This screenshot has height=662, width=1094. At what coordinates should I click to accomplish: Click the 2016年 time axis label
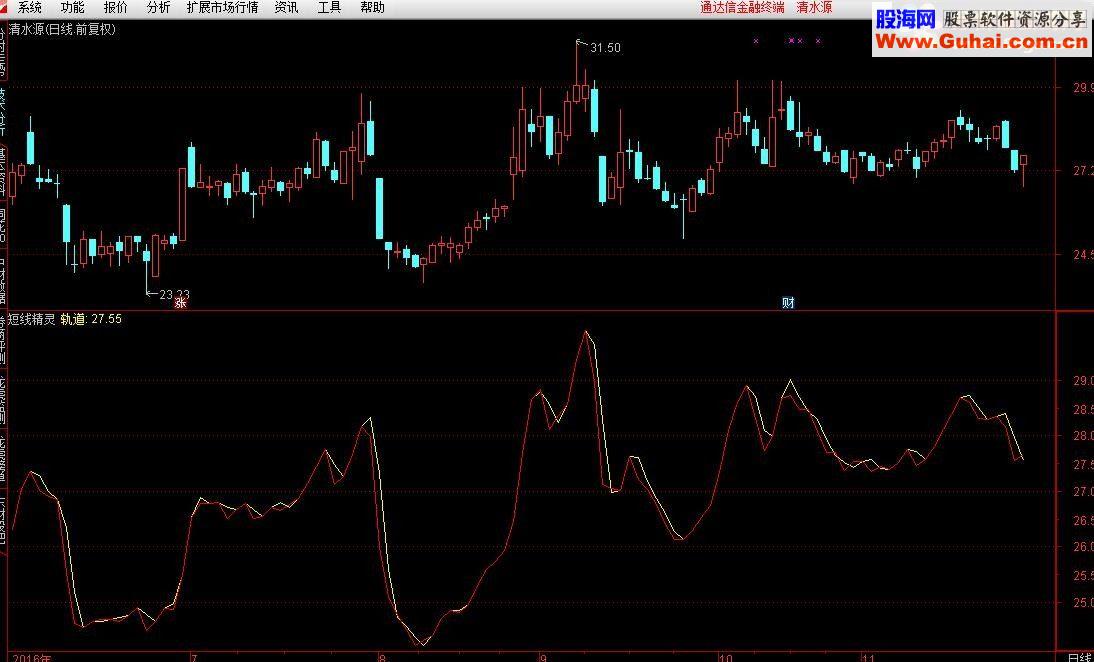click(x=31, y=658)
